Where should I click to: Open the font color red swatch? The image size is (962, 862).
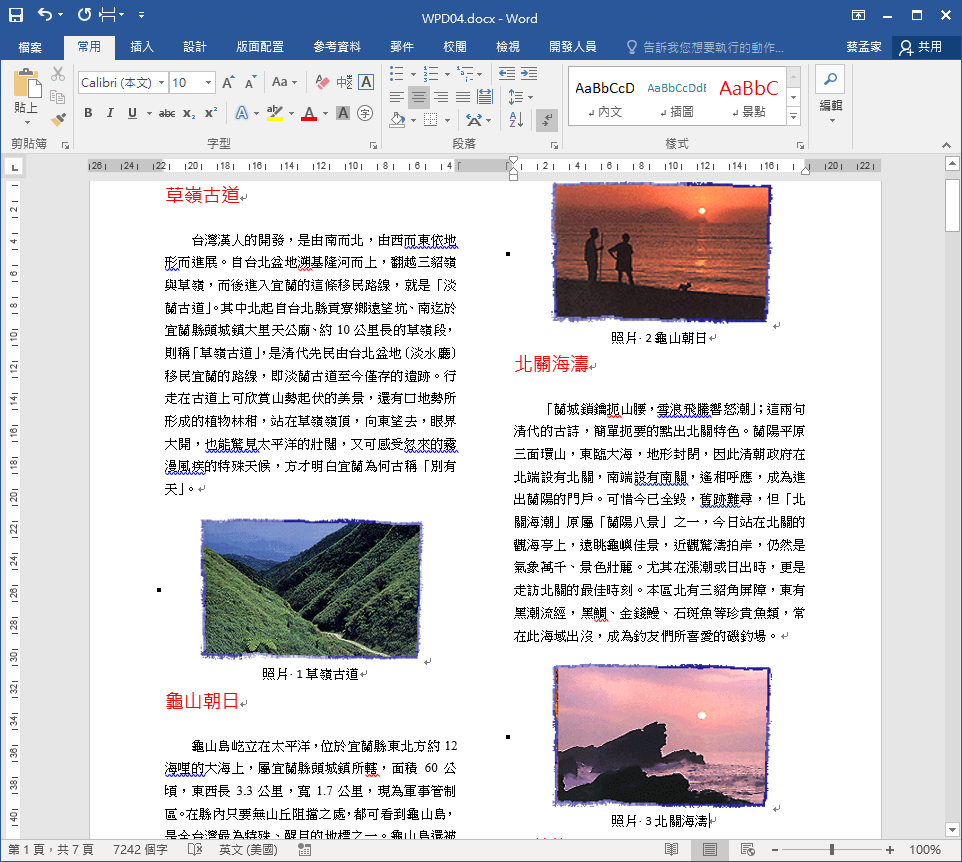click(309, 113)
